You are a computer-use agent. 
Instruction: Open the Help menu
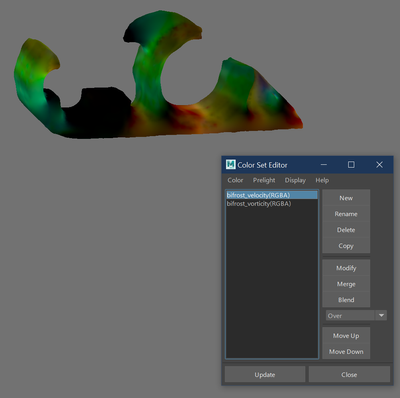322,180
